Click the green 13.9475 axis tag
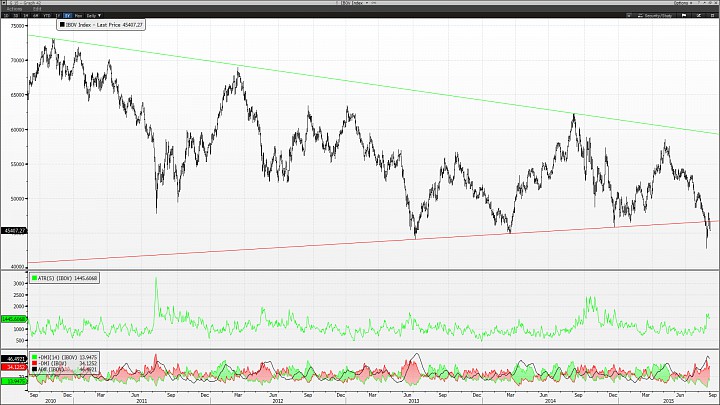Viewport: 720px width, 405px height. pos(14,381)
